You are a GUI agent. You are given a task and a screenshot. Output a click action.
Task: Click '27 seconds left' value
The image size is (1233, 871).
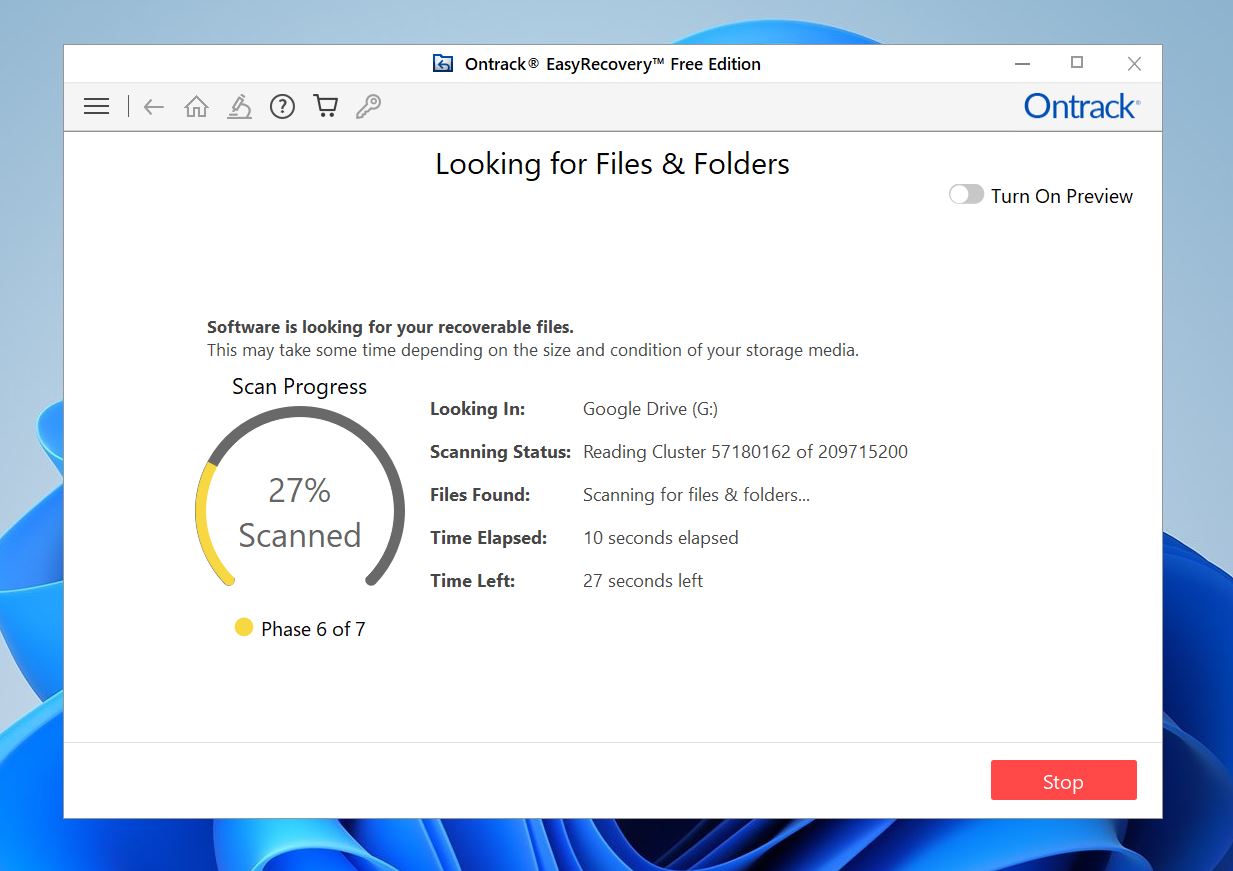pos(643,580)
